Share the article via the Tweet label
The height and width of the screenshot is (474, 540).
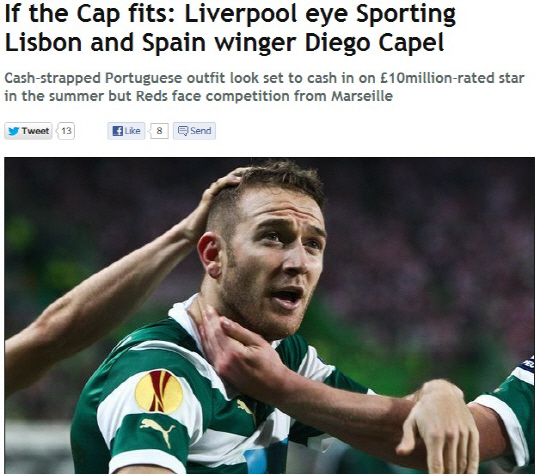point(35,131)
